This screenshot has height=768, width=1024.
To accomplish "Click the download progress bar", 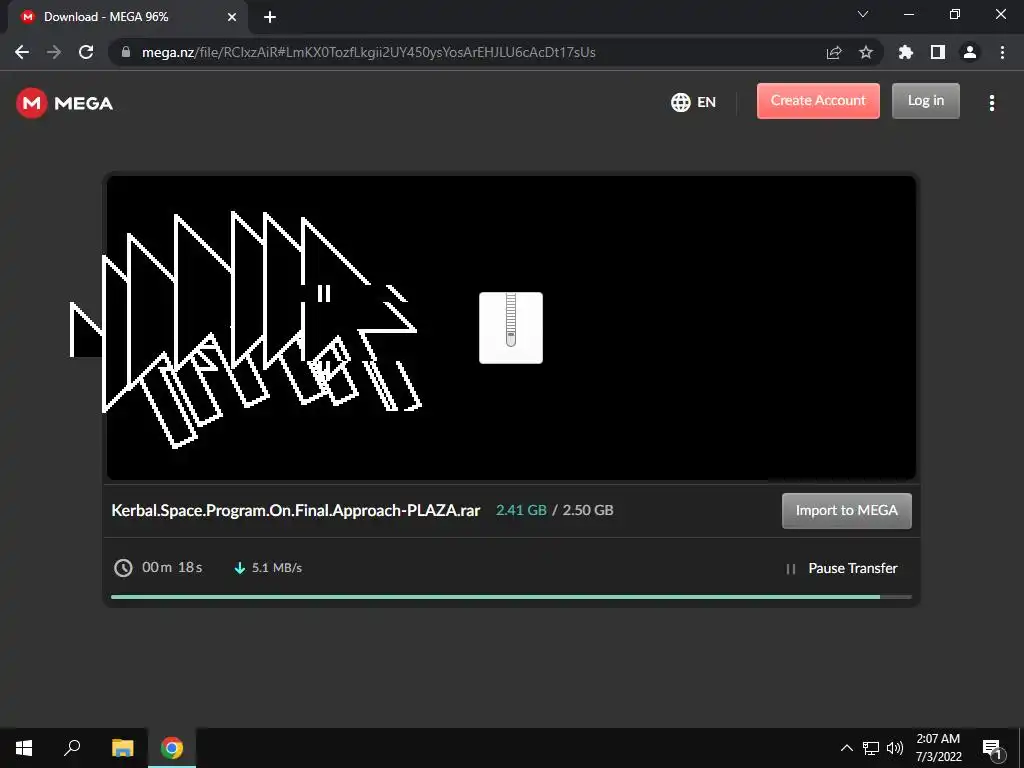I will [511, 596].
